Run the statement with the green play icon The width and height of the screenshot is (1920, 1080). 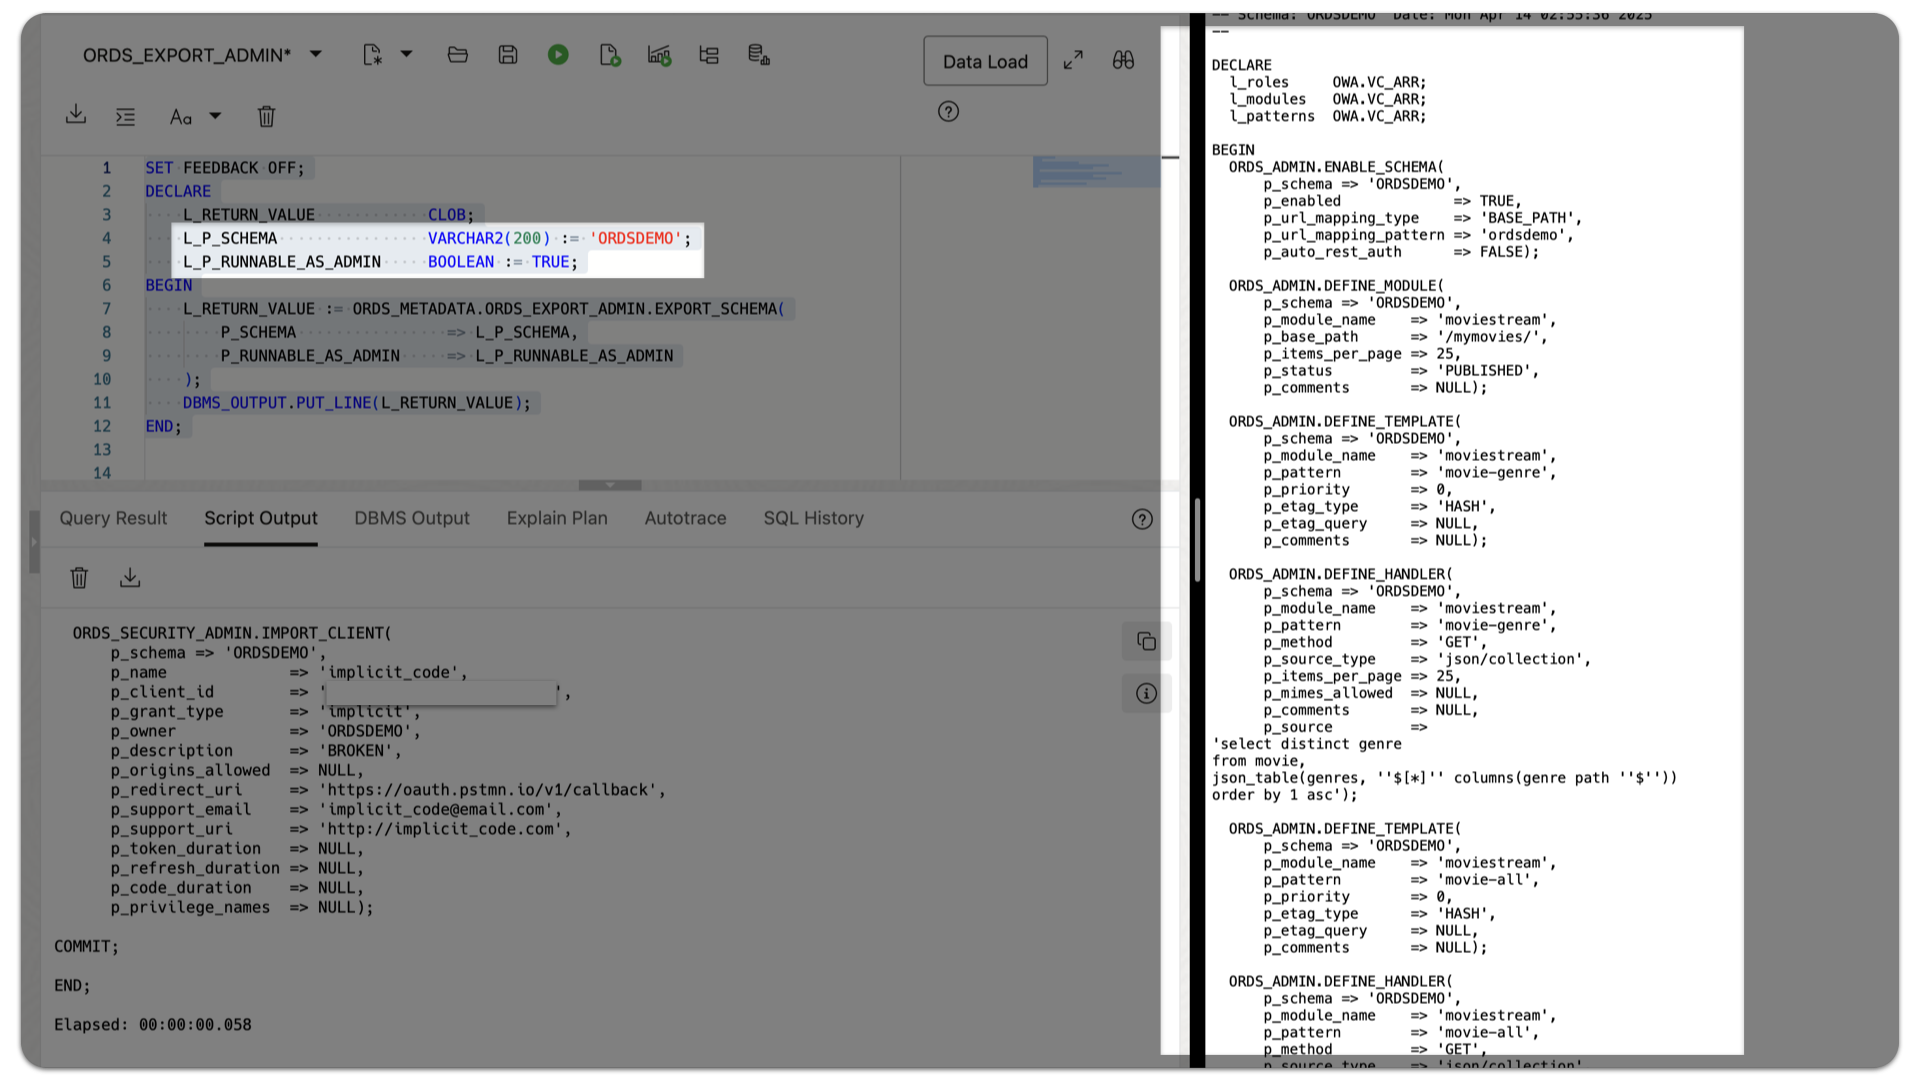point(558,55)
